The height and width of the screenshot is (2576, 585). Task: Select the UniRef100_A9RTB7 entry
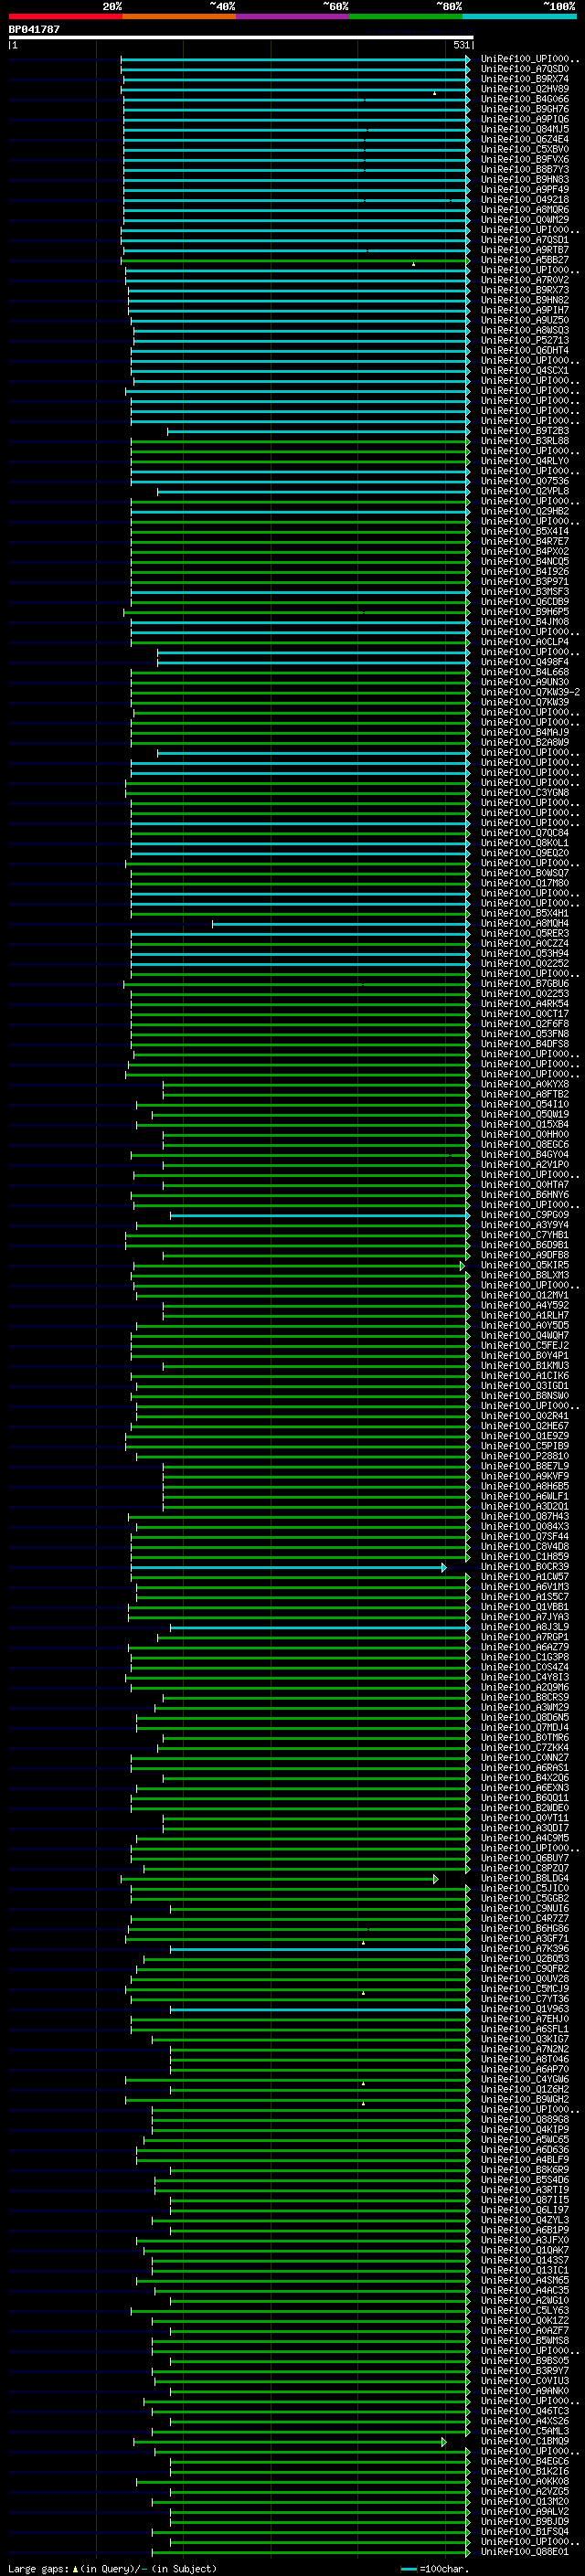(525, 251)
